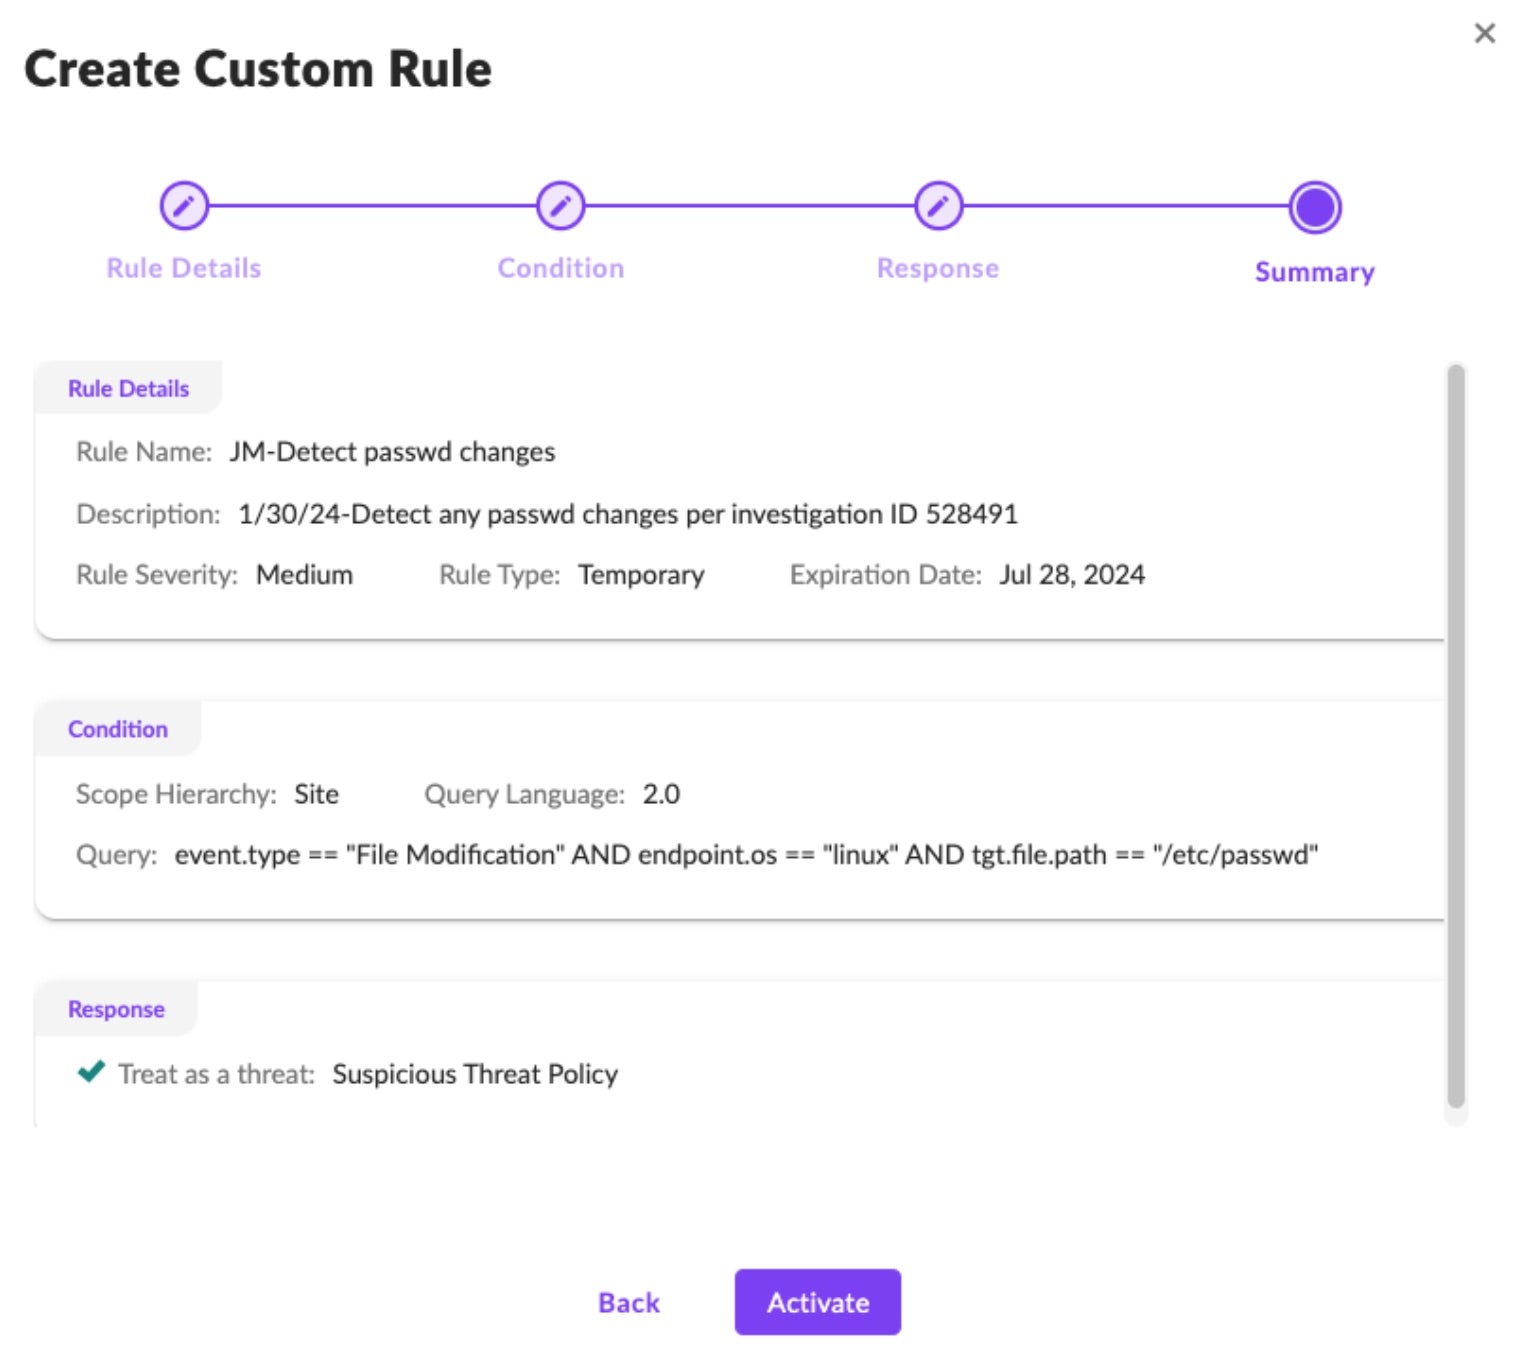Viewport: 1516px width, 1354px height.
Task: Click the Condition step pencil icon
Action: [x=560, y=207]
